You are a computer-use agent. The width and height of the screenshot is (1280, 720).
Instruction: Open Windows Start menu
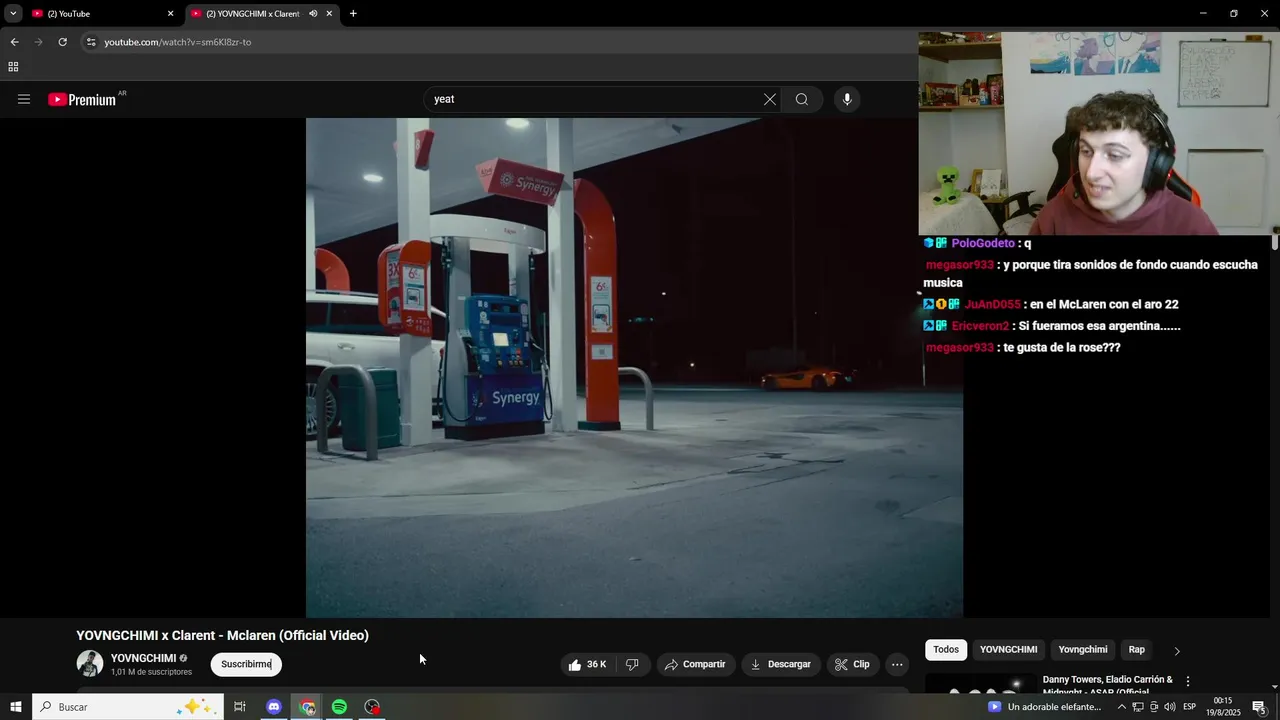click(x=15, y=707)
